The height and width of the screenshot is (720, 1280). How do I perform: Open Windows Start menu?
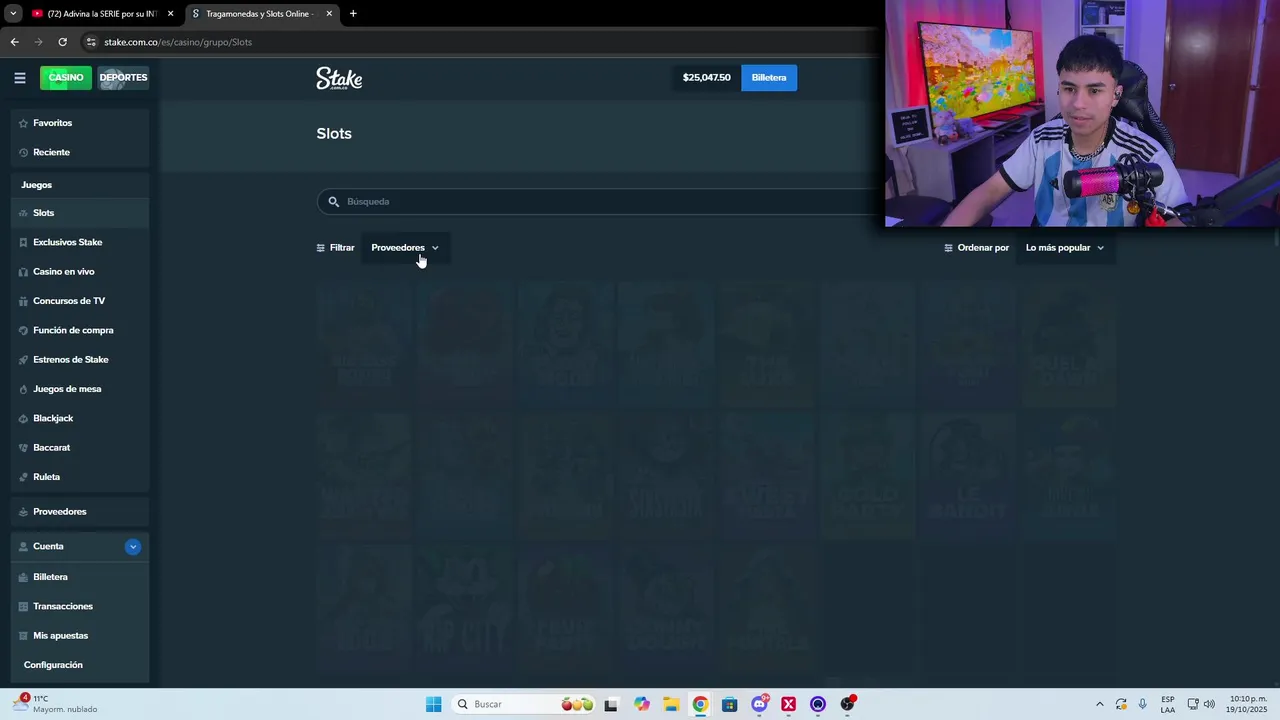tap(433, 704)
